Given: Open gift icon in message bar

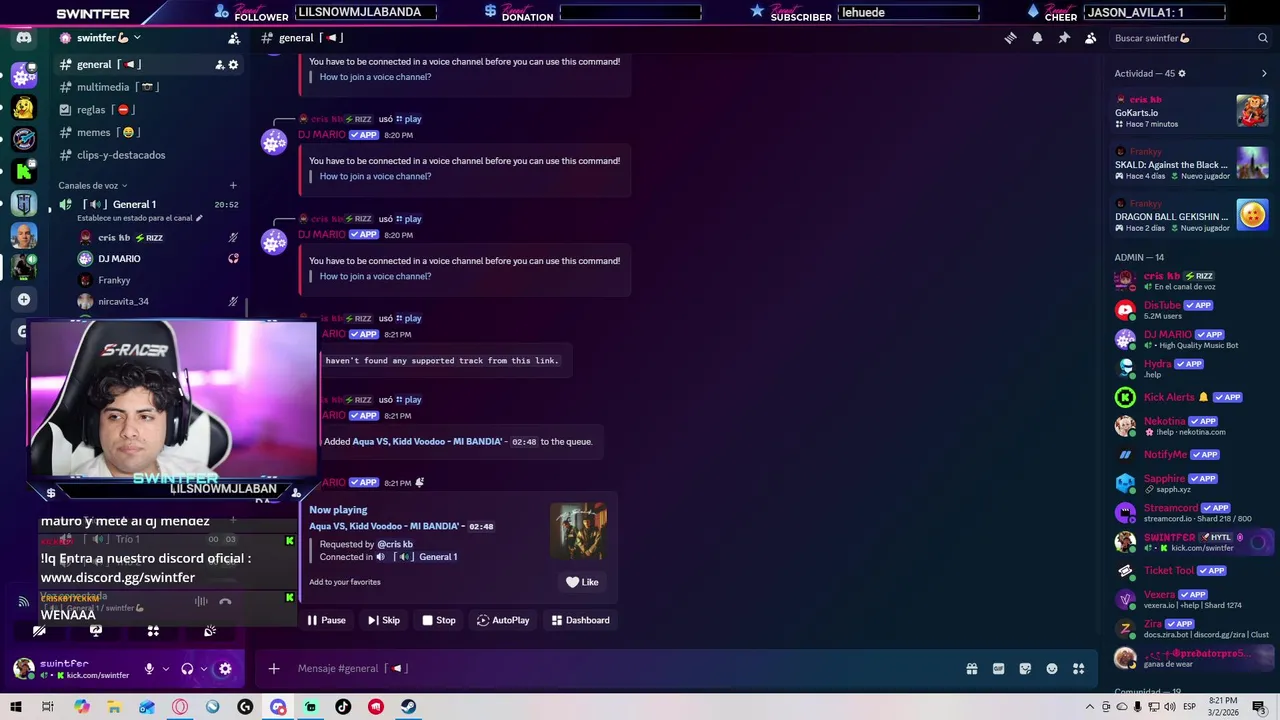Looking at the screenshot, I should (971, 669).
